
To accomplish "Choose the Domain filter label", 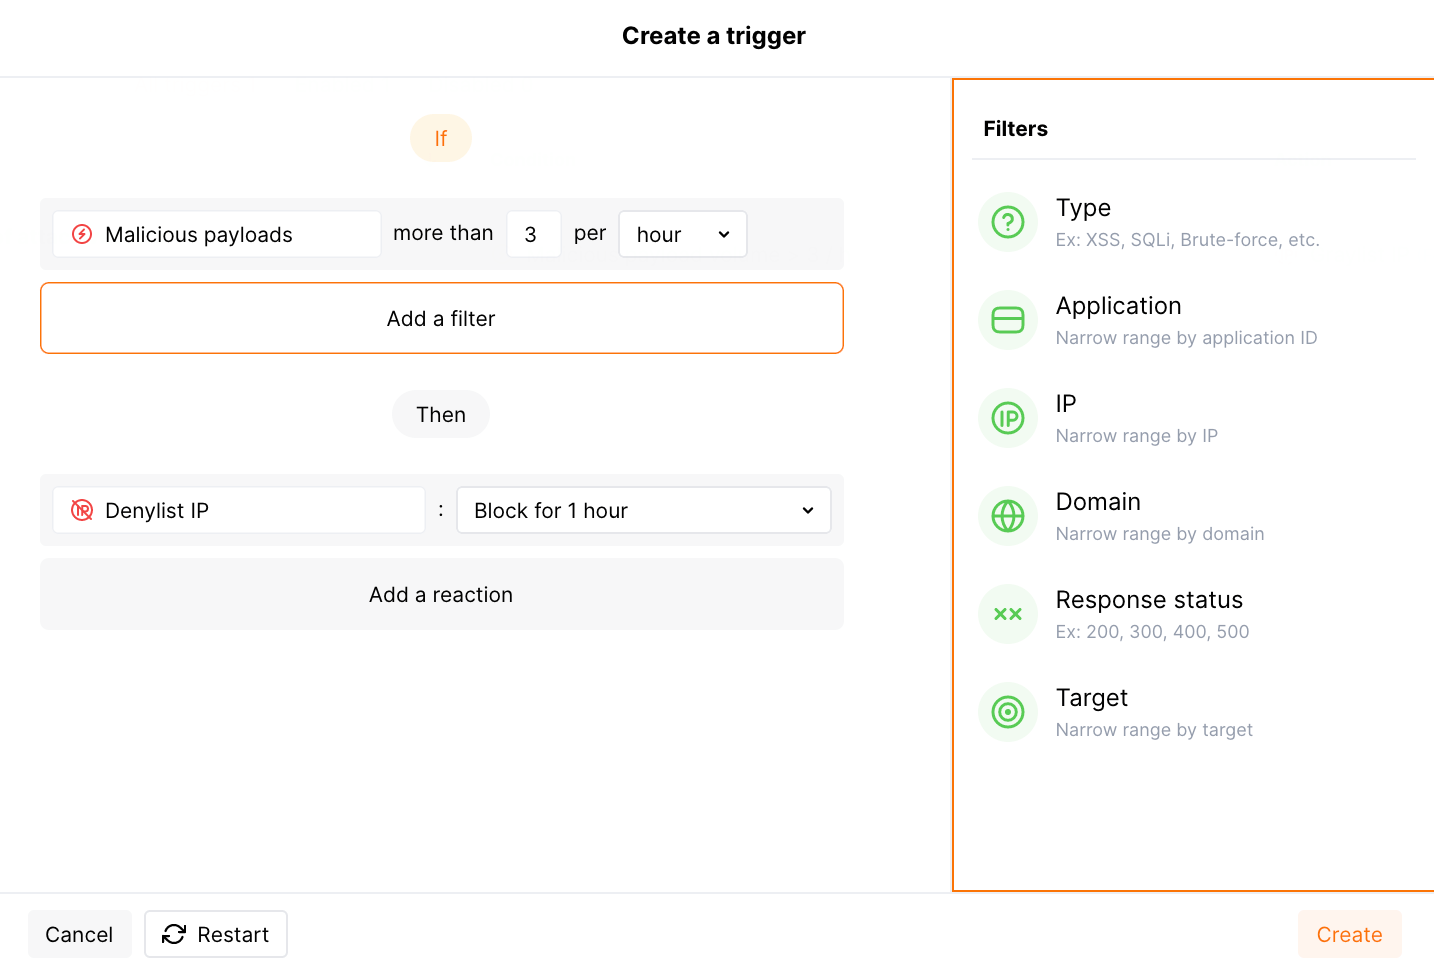I will (1098, 502).
